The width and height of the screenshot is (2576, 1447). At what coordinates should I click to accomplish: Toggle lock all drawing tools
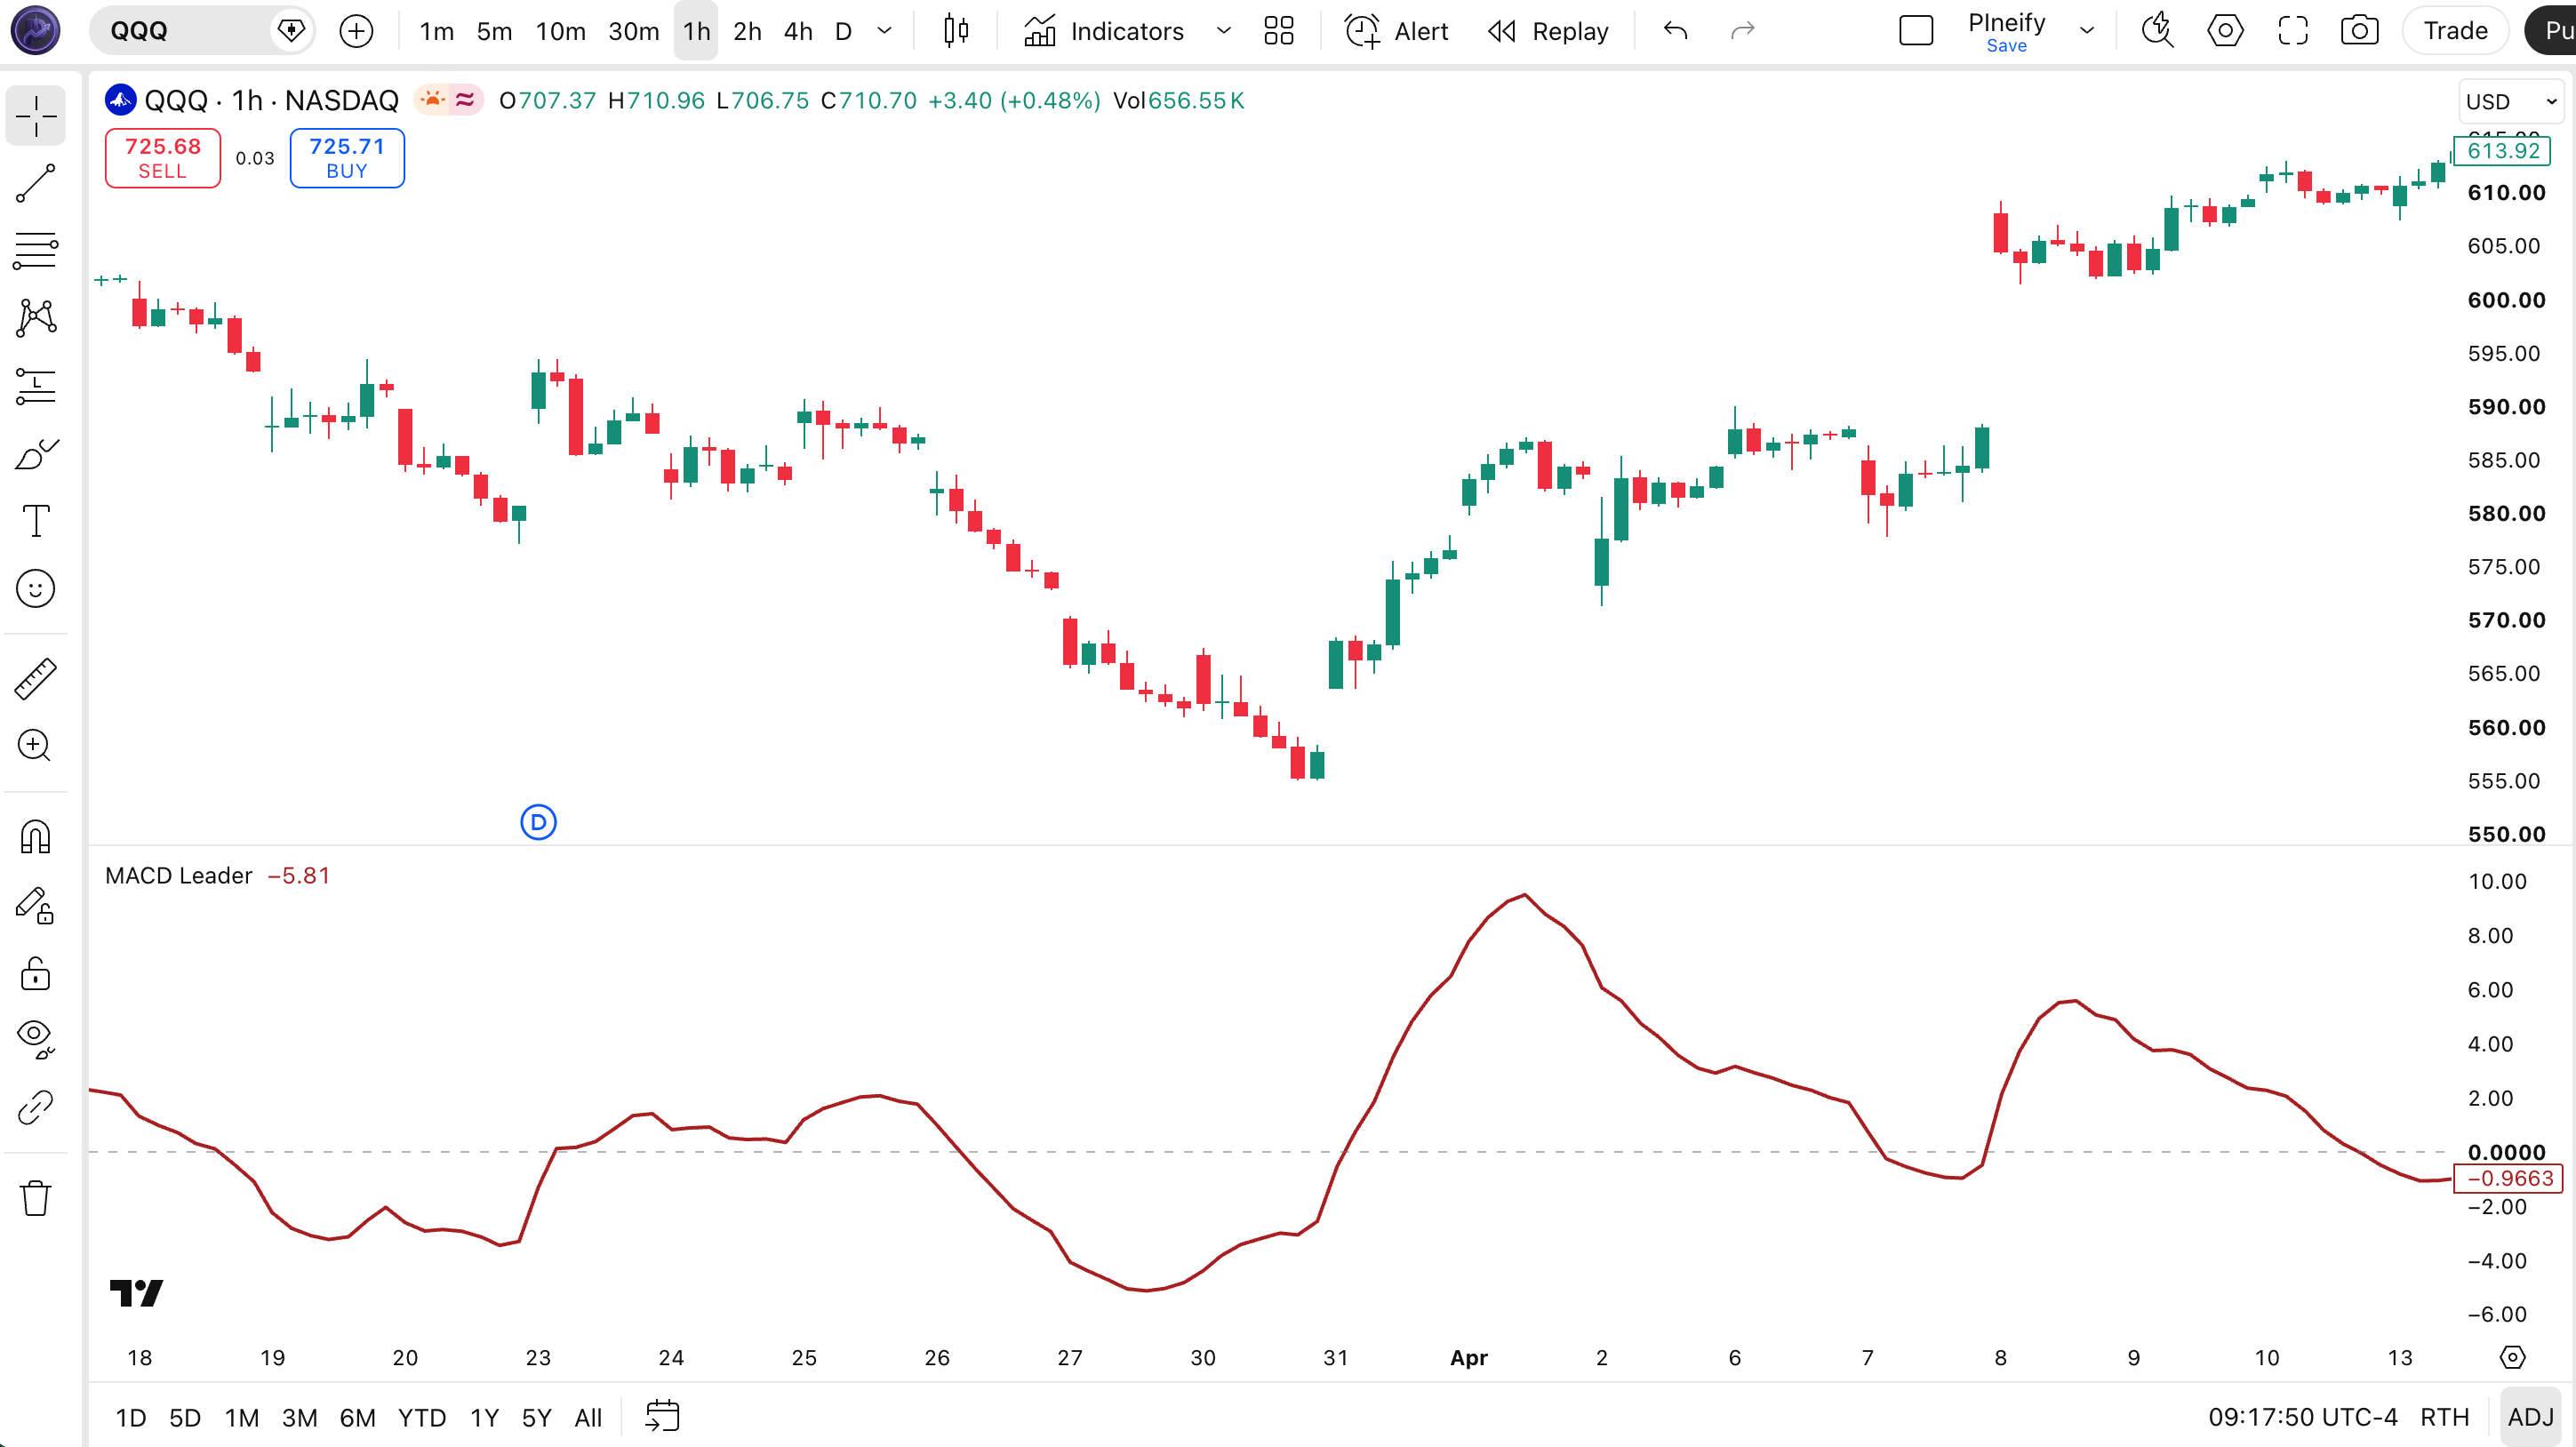pos(36,973)
